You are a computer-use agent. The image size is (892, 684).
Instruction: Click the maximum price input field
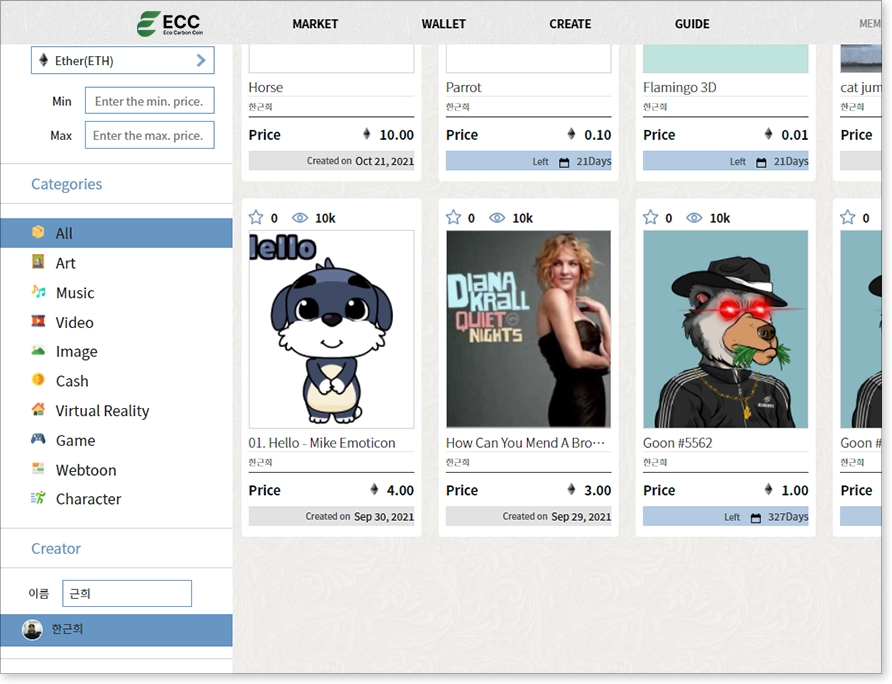150,135
